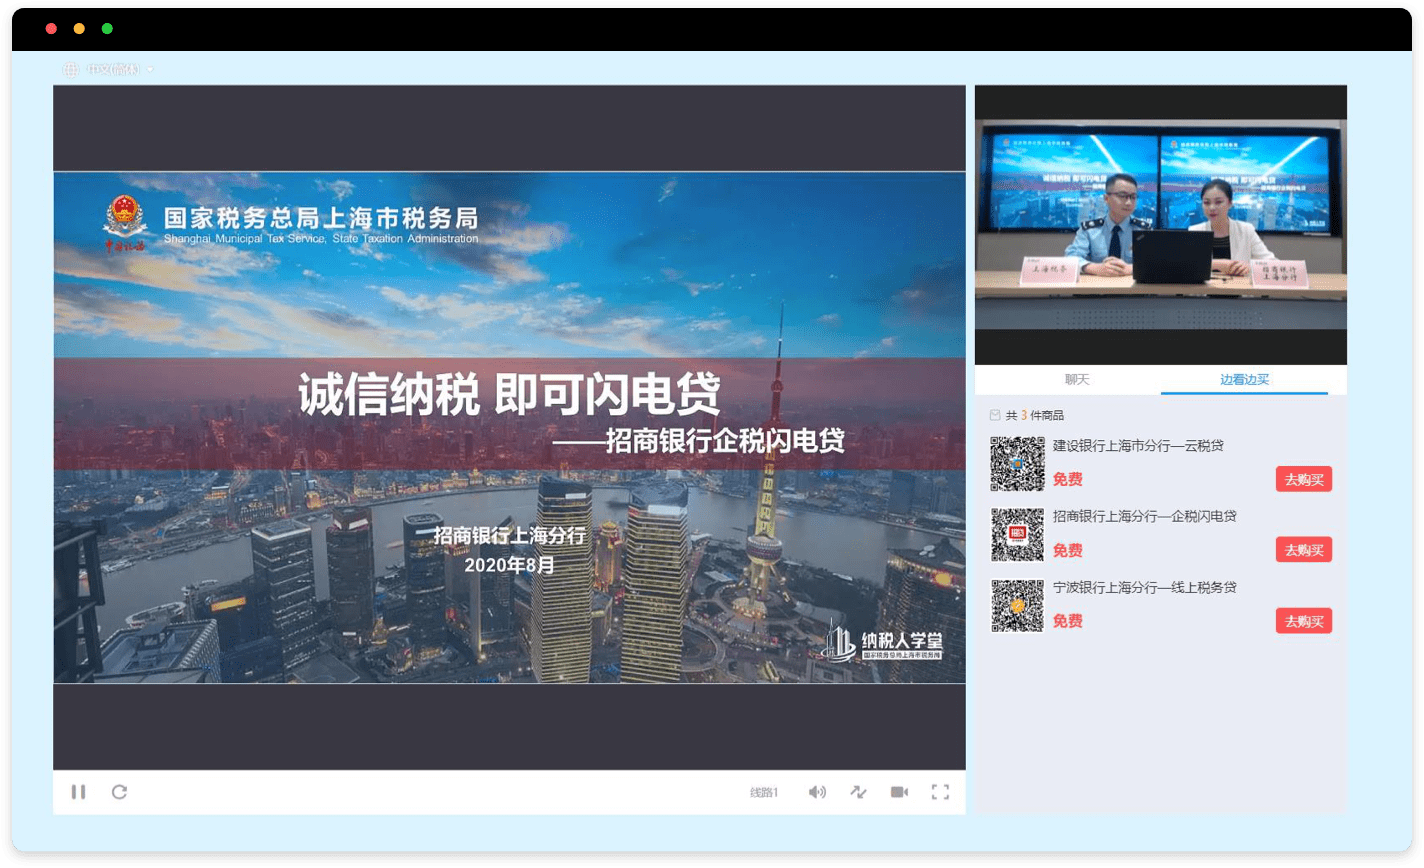
Task: Pause the live video playback
Action: (x=78, y=792)
